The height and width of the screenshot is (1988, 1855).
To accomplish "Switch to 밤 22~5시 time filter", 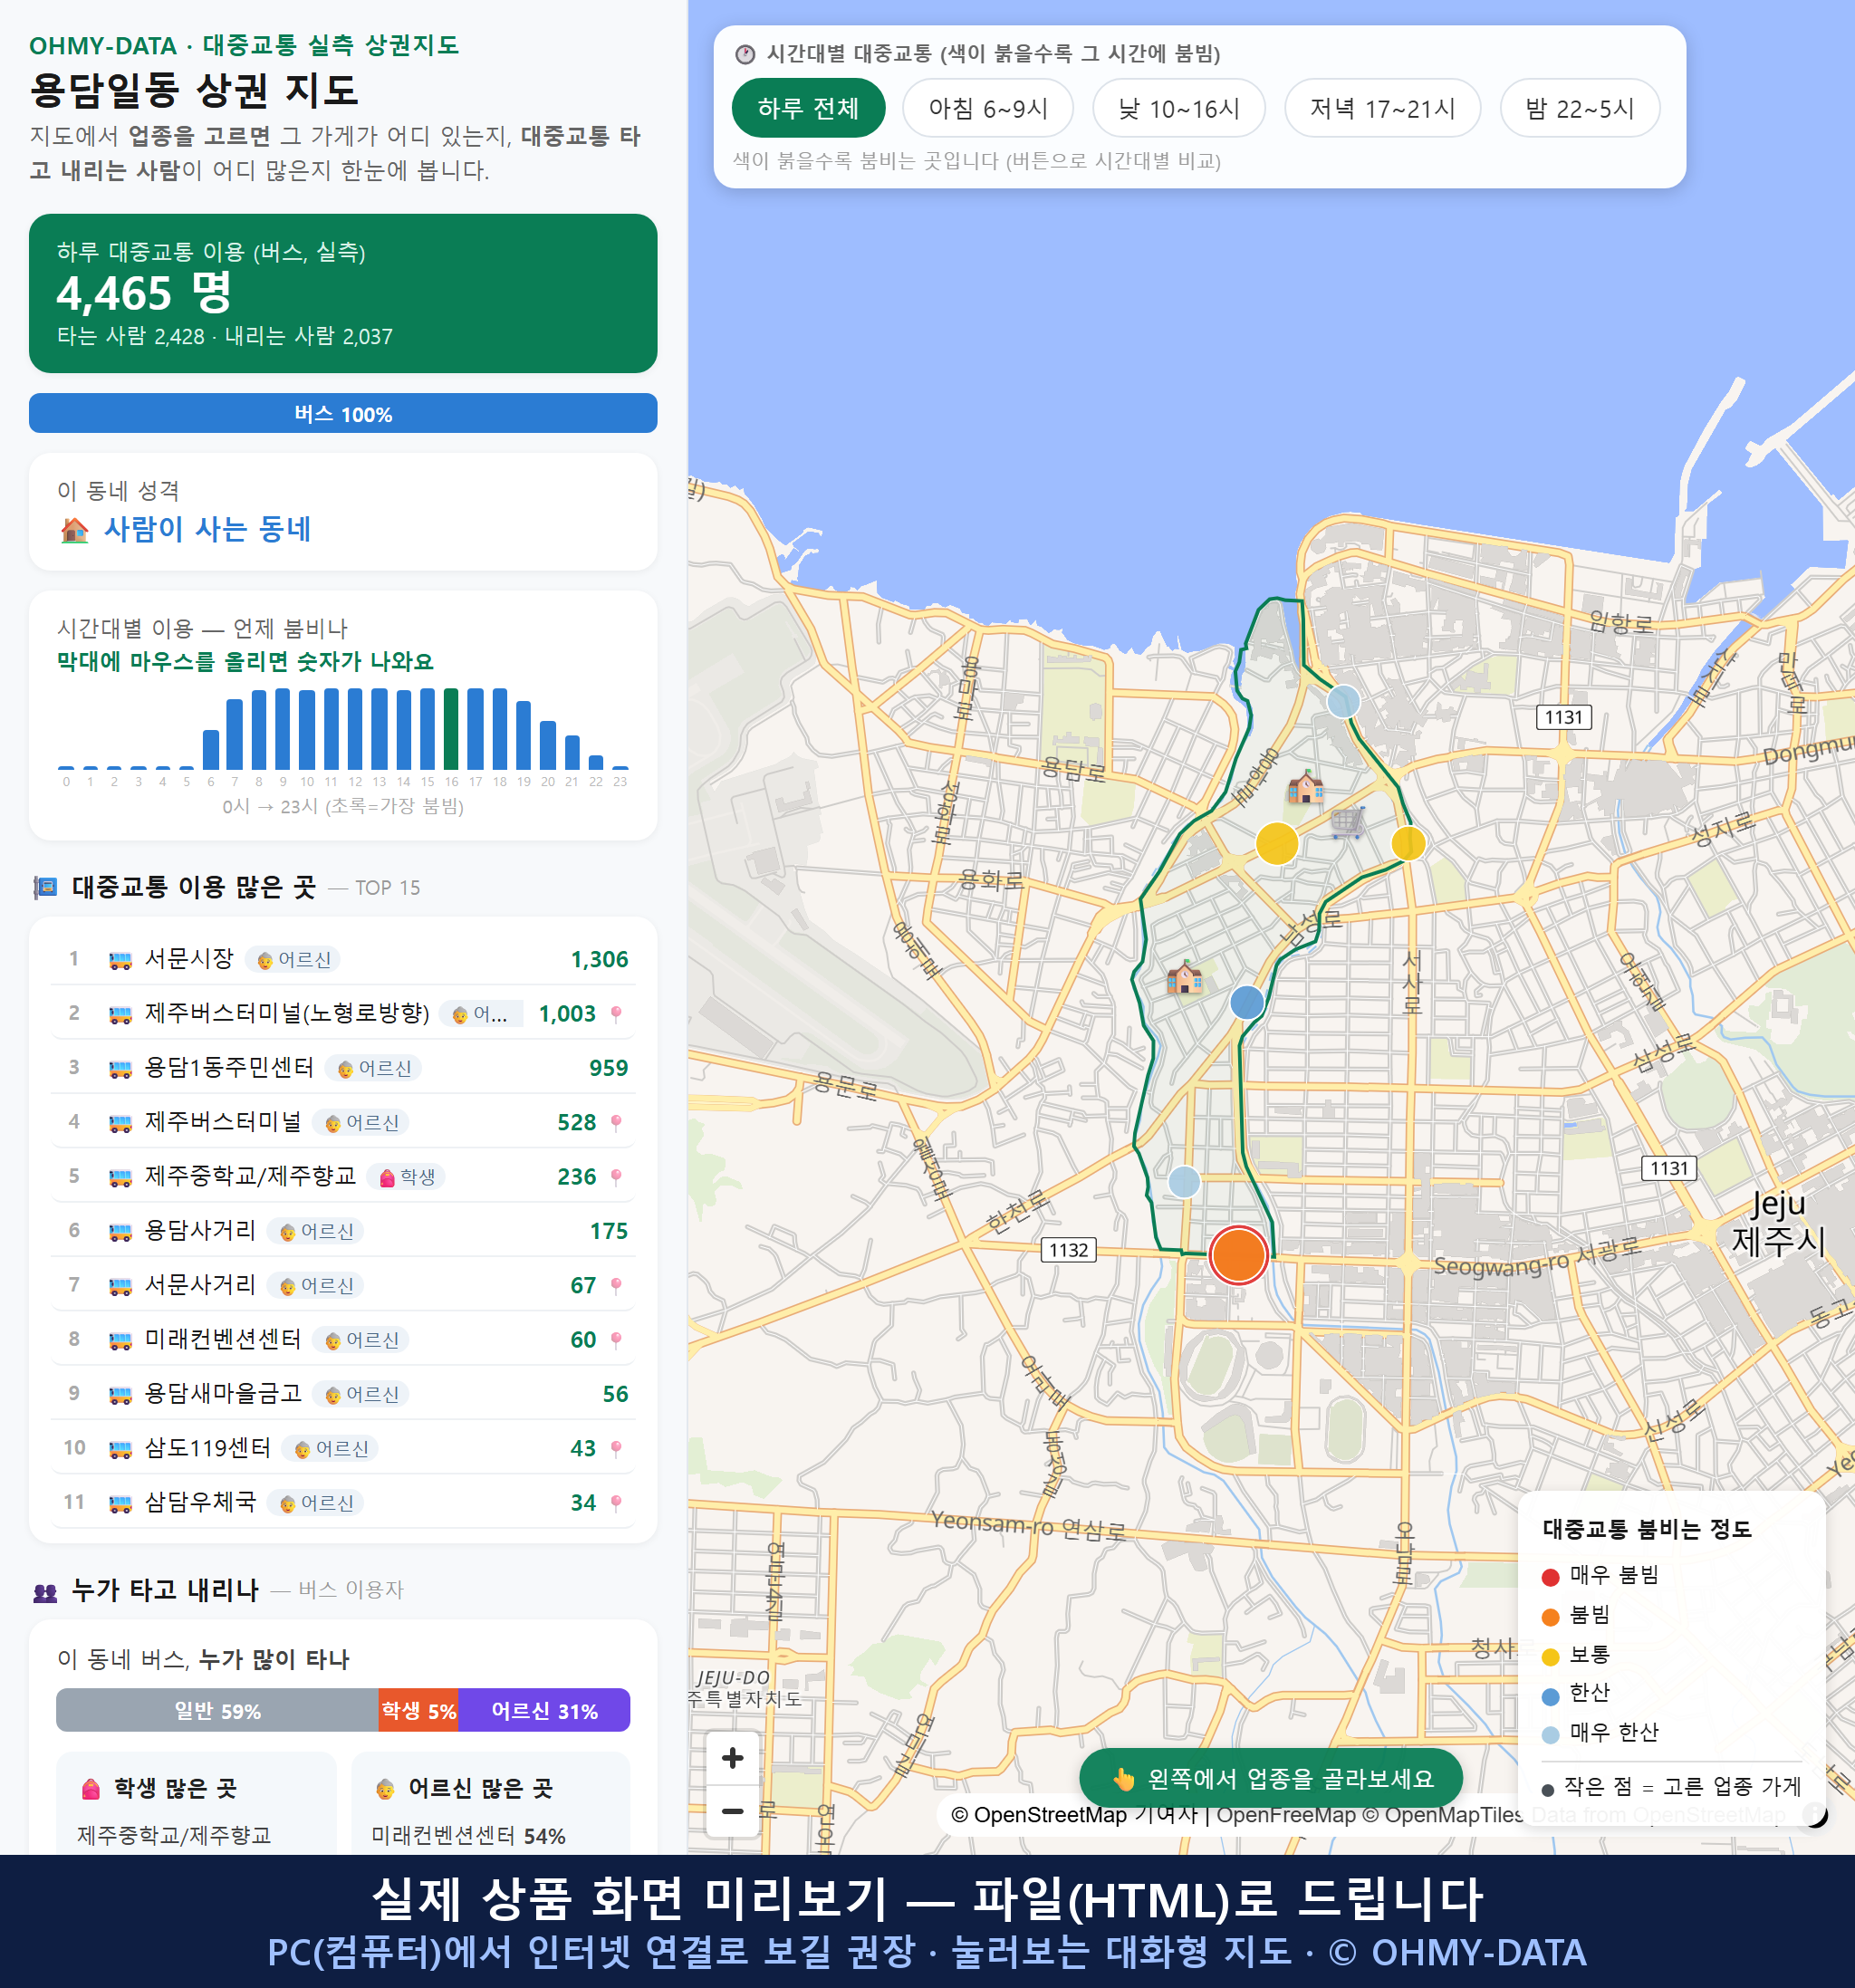I will point(1580,108).
